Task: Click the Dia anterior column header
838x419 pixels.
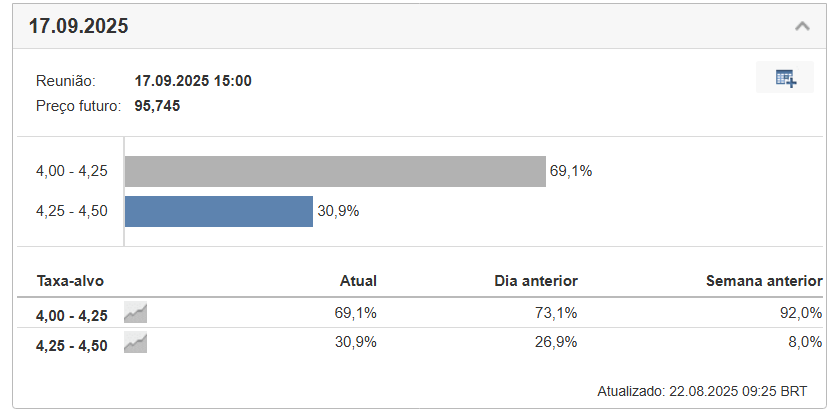Action: (x=536, y=281)
